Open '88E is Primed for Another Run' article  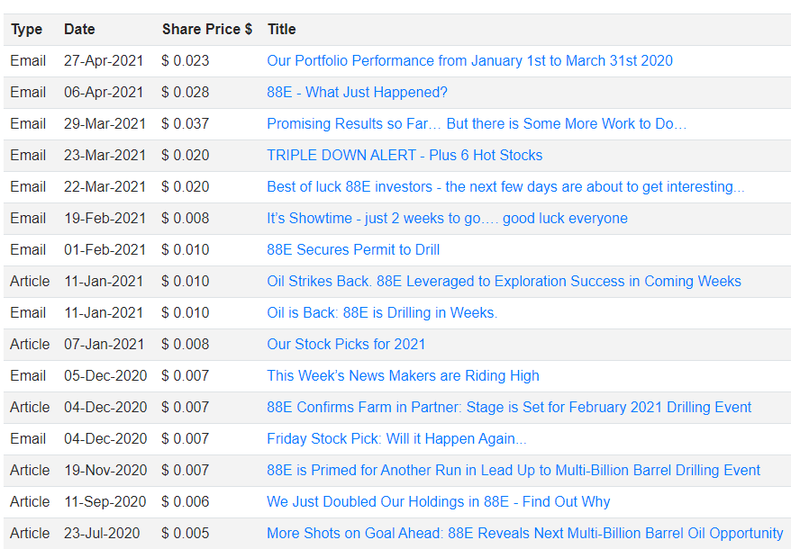513,470
